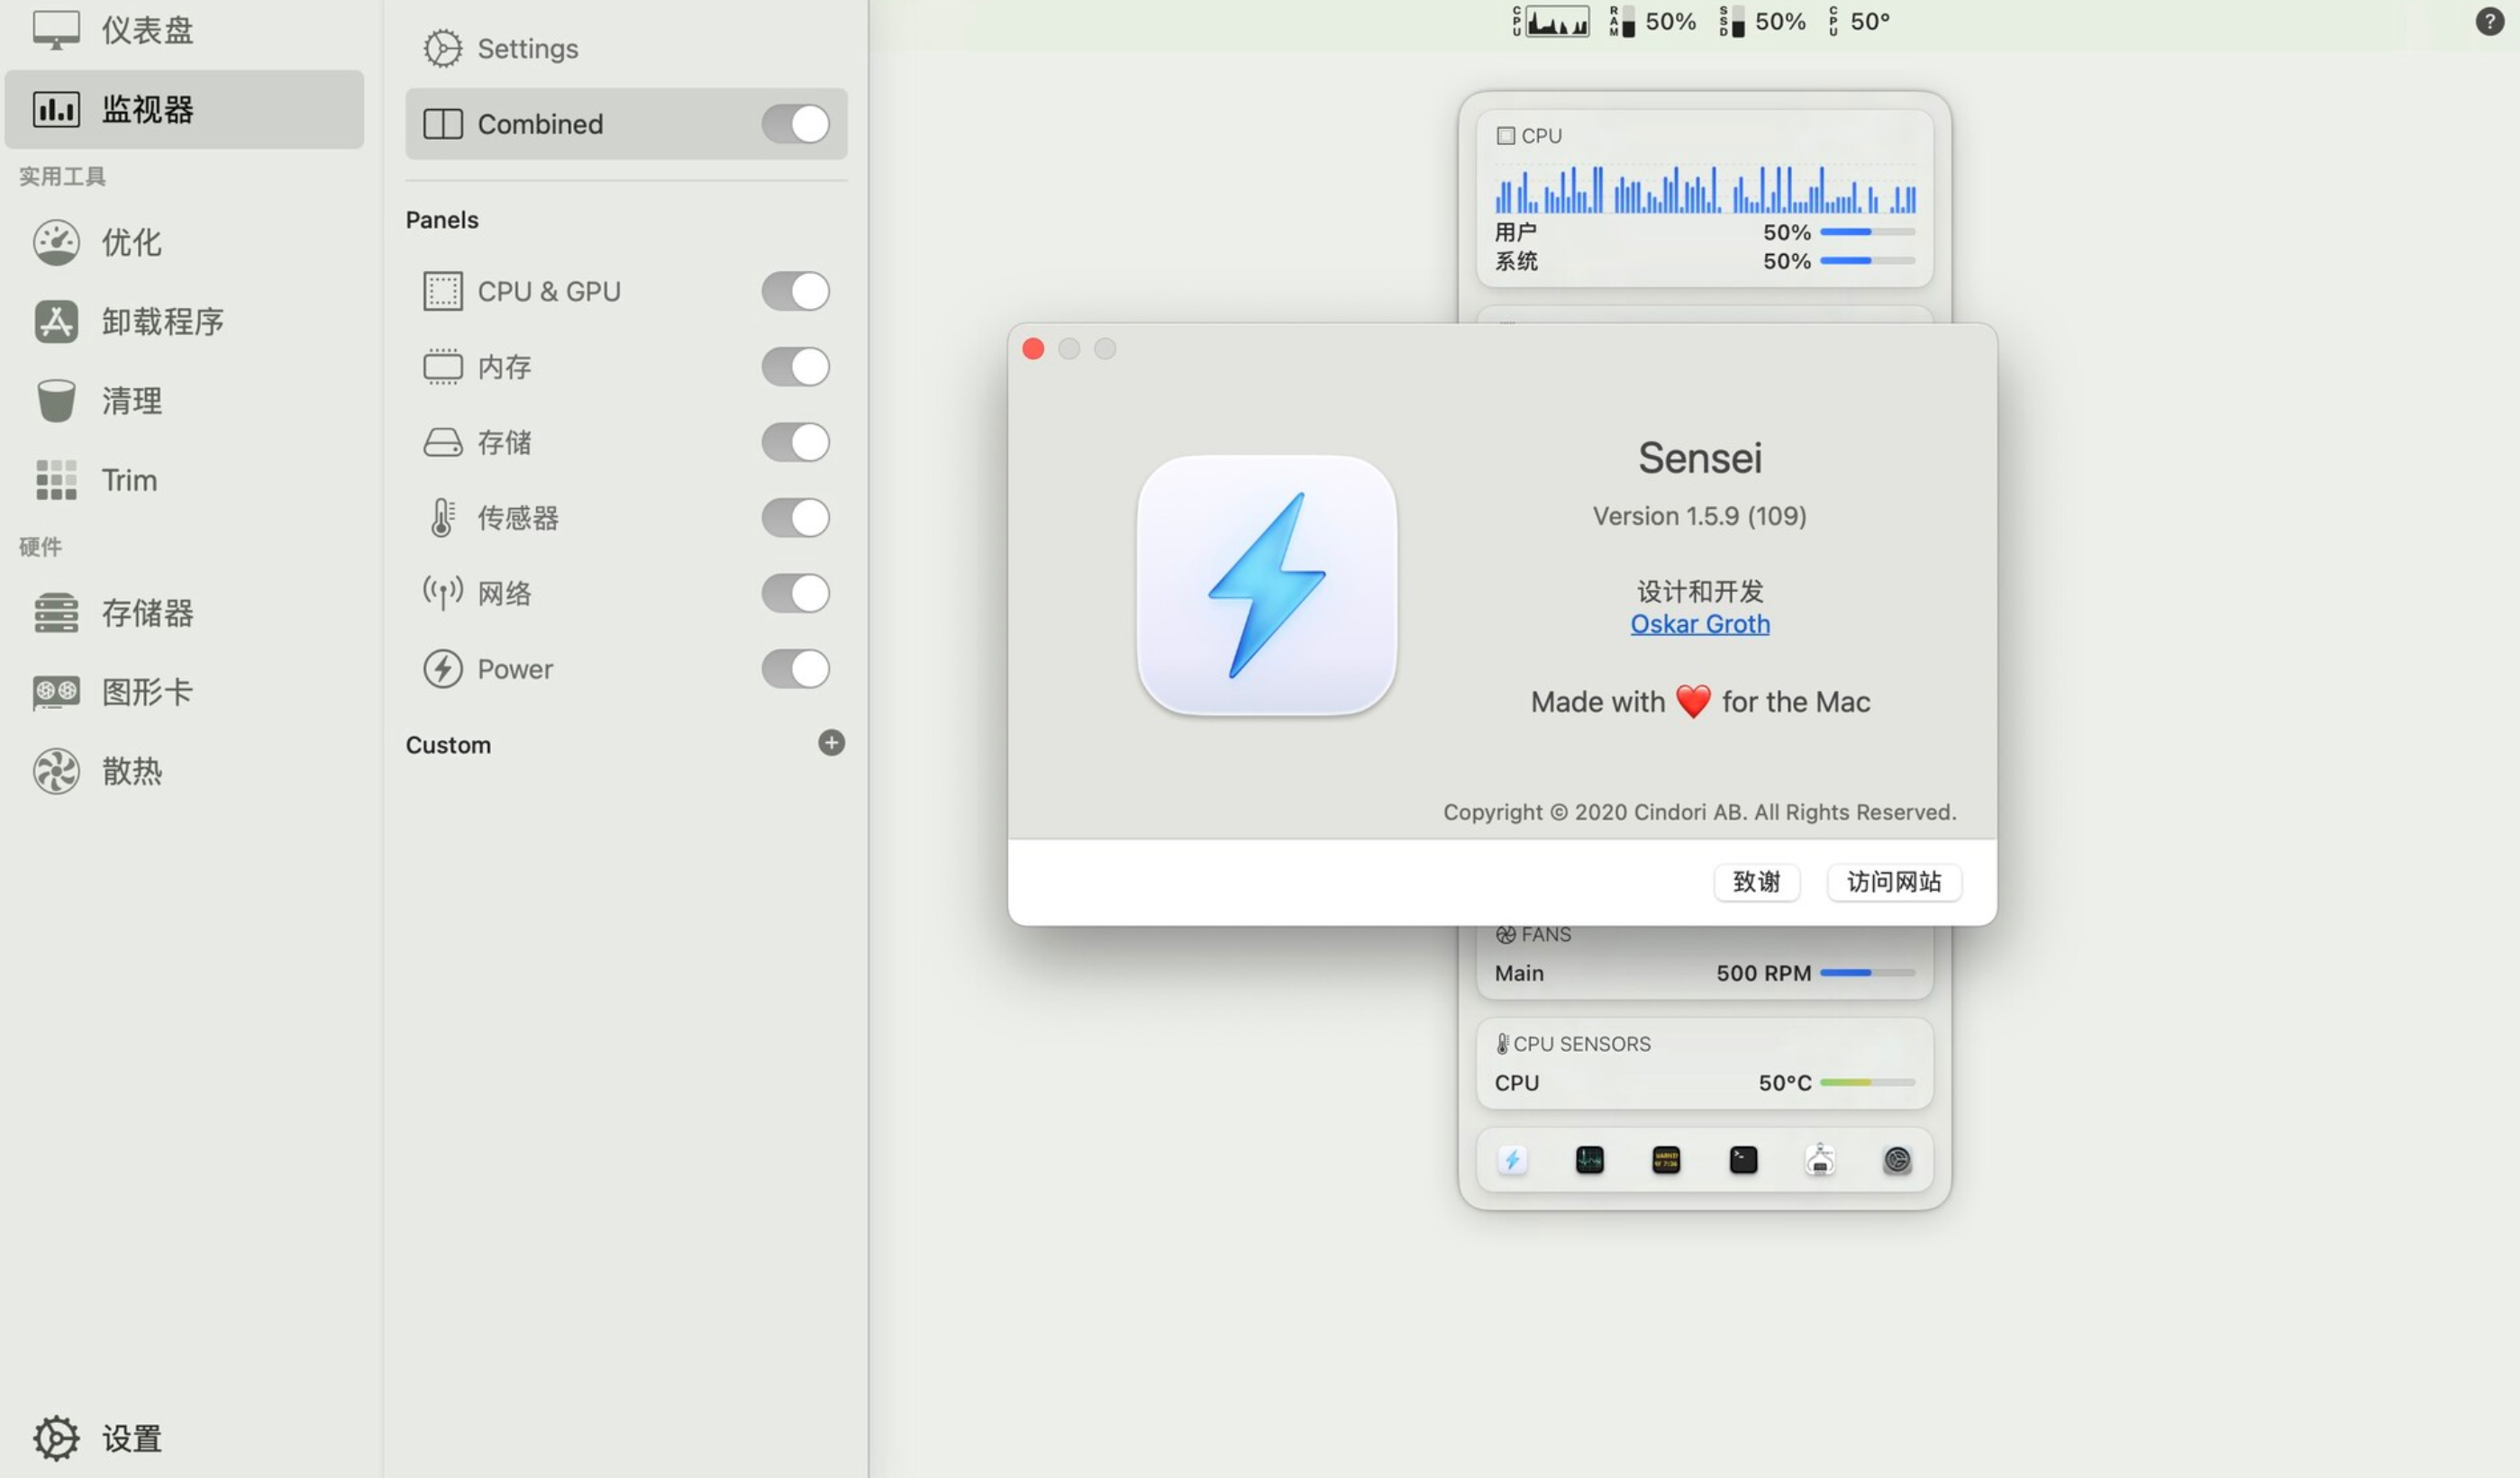This screenshot has width=2520, height=1478.
Task: Open the 清理 clean tool
Action: (x=184, y=401)
